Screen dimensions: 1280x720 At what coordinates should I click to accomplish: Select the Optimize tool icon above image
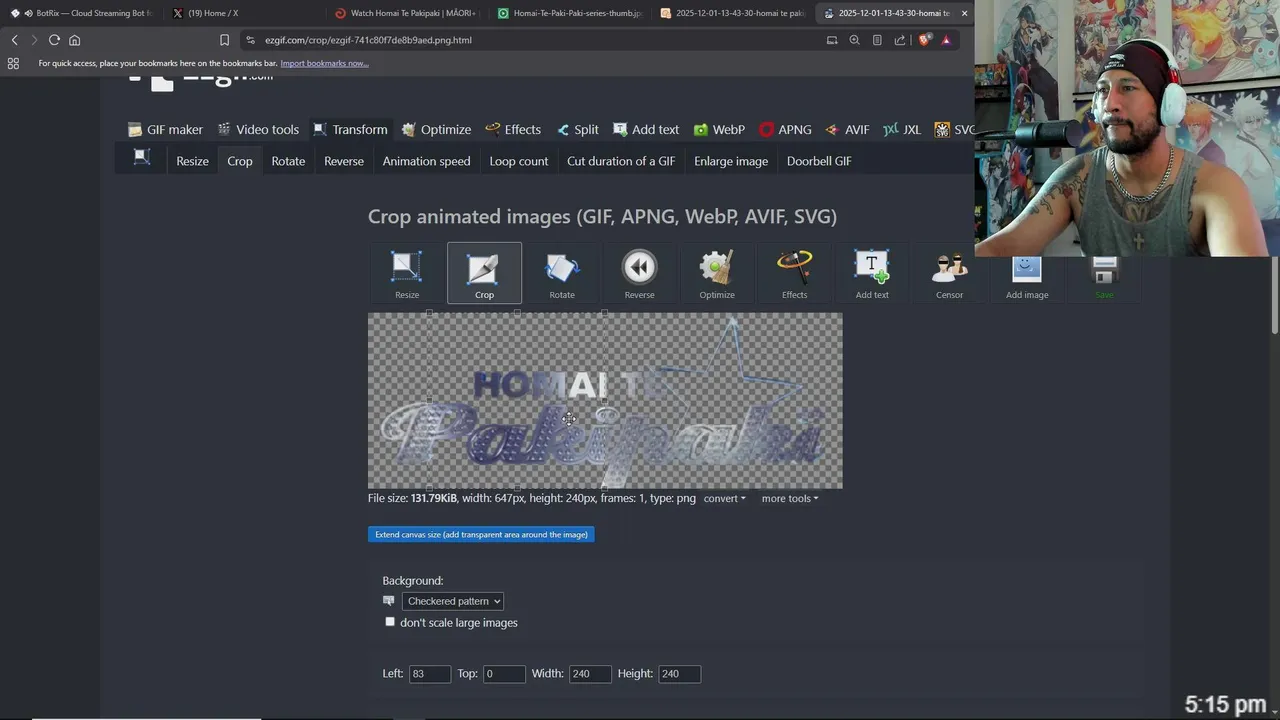(717, 273)
